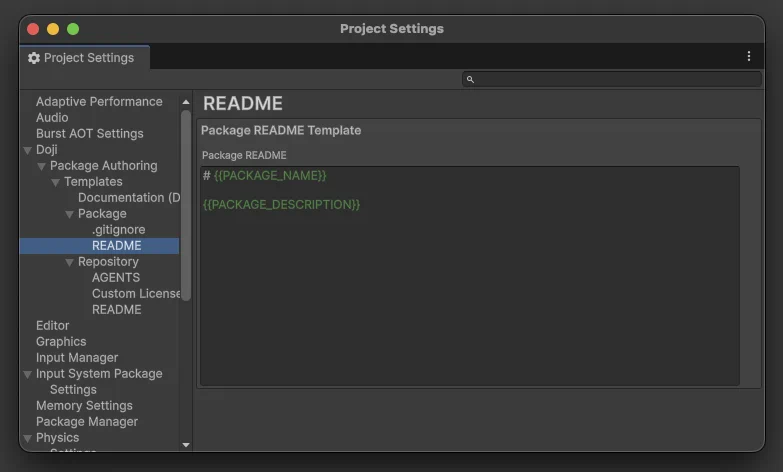Collapse the Package node under Templates
Screen dimensions: 783x472
(69, 214)
